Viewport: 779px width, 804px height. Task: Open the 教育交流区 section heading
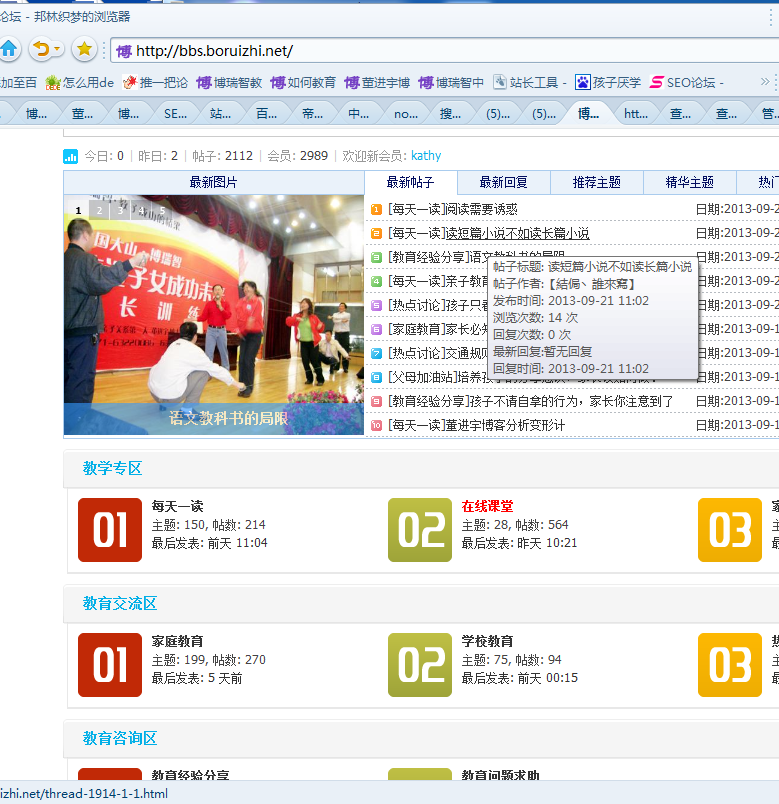click(x=120, y=603)
